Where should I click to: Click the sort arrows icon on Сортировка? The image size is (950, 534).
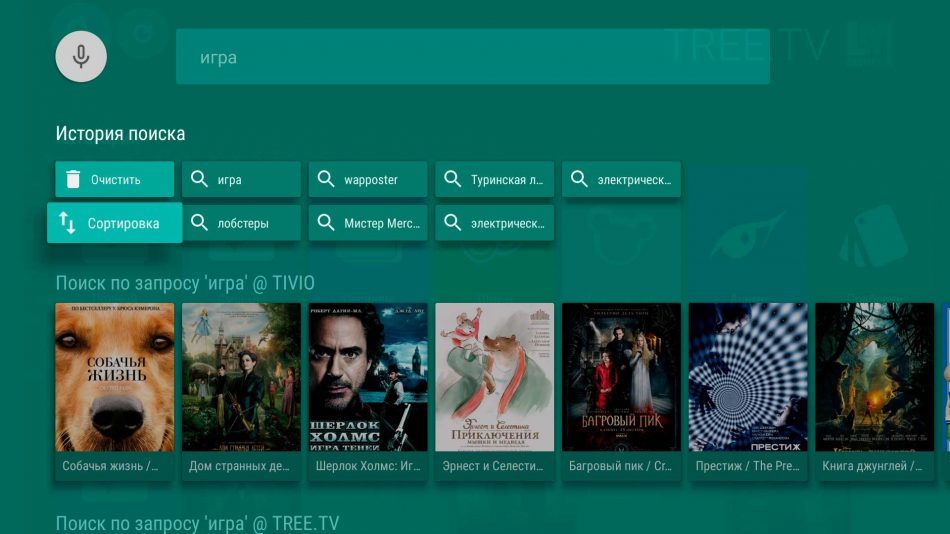[67, 223]
